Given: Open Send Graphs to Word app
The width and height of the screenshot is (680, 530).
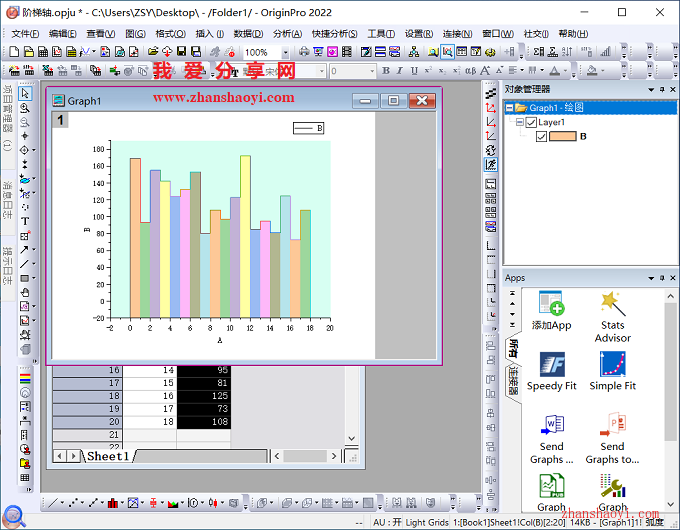Looking at the screenshot, I should tap(551, 439).
